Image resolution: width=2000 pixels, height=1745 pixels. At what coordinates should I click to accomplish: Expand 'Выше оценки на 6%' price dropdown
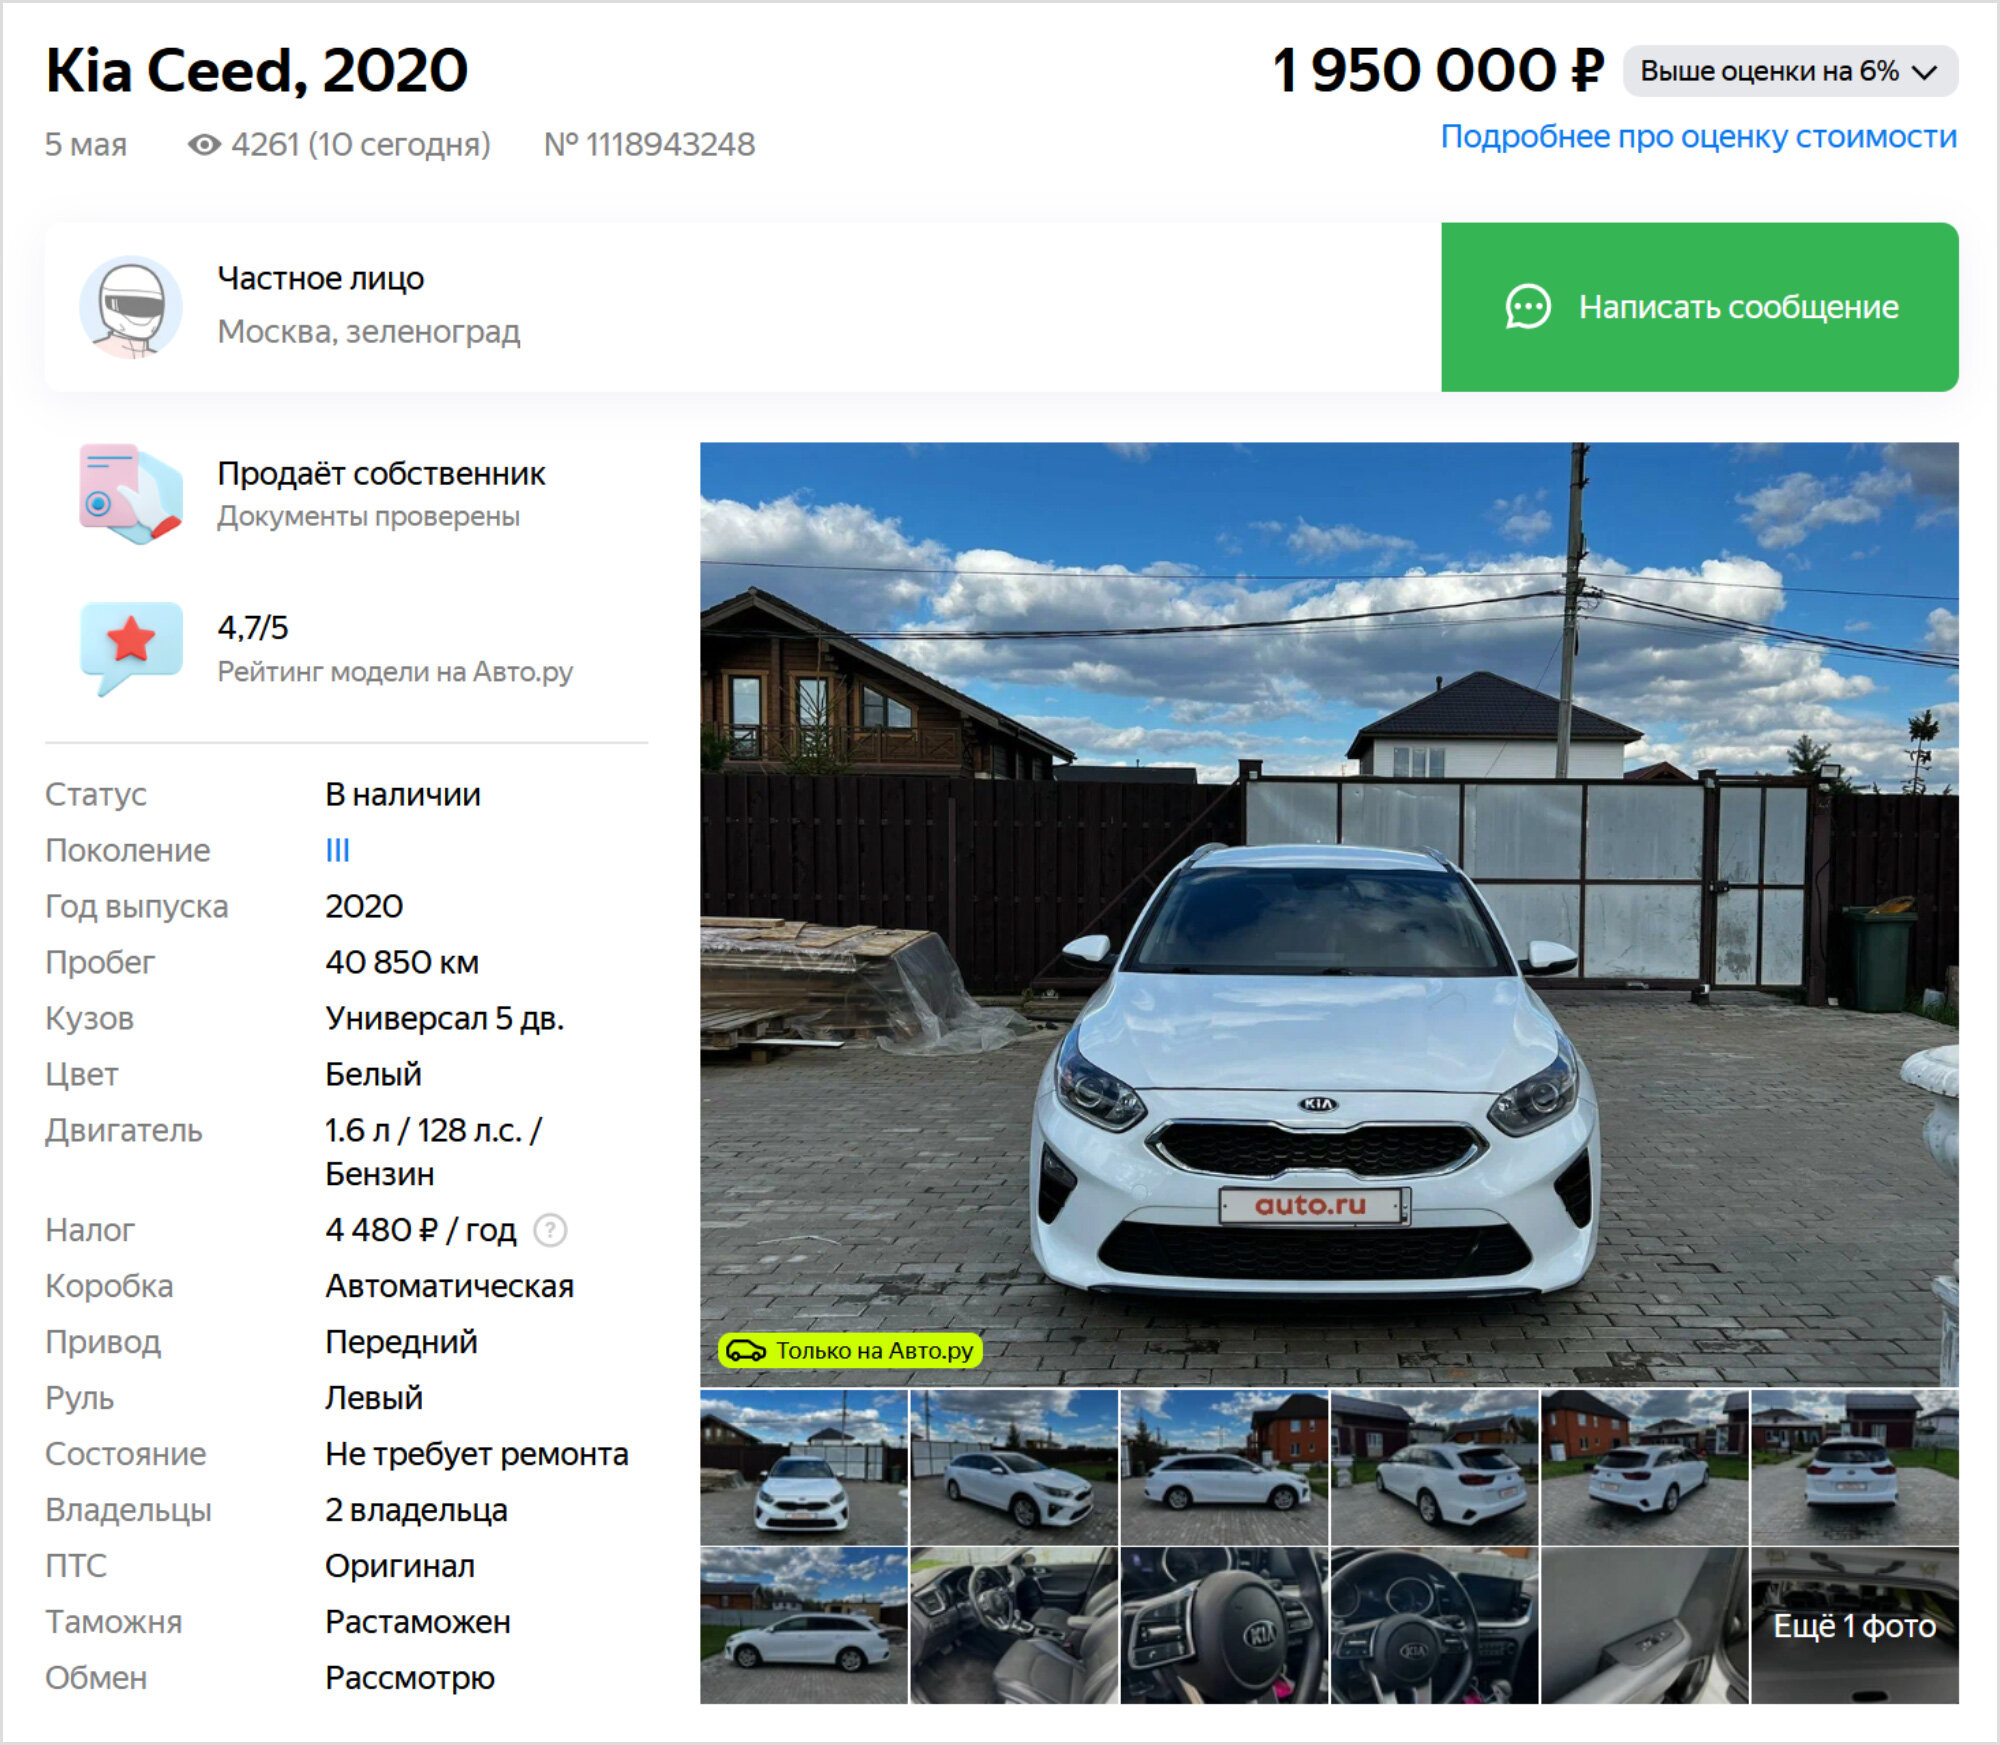pyautogui.click(x=1790, y=71)
